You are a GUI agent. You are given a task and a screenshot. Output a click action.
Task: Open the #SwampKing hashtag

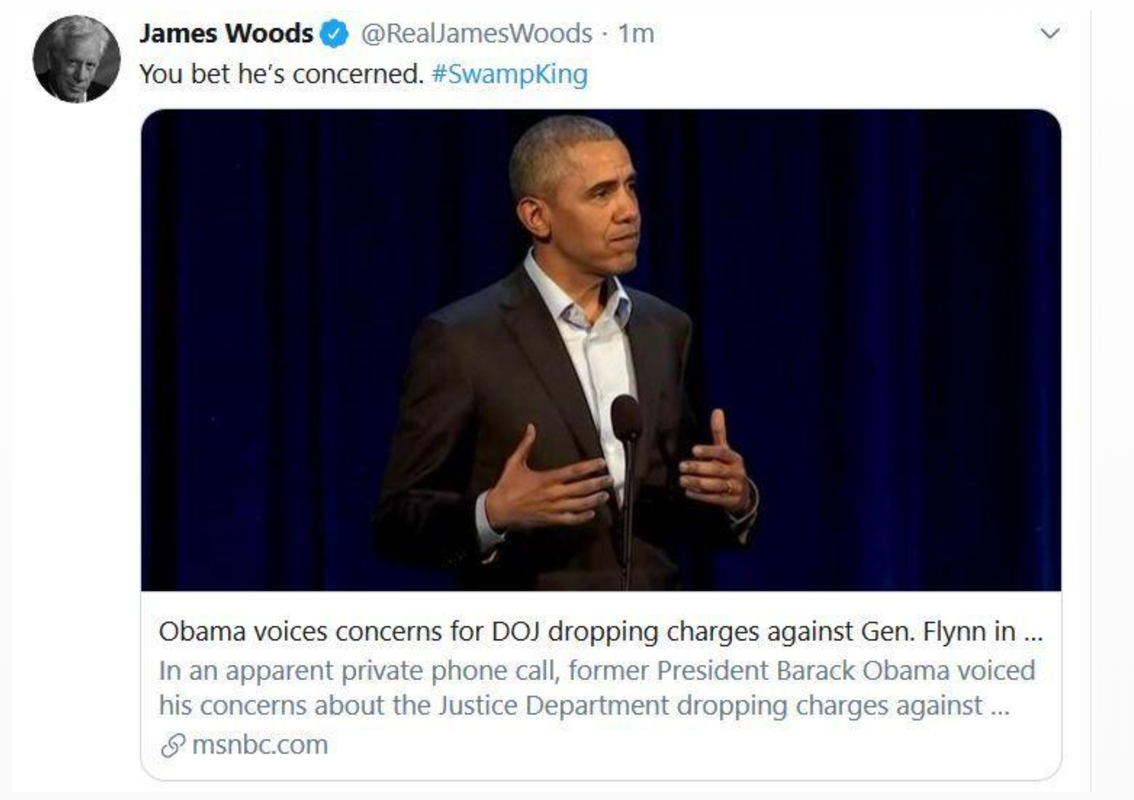point(510,75)
